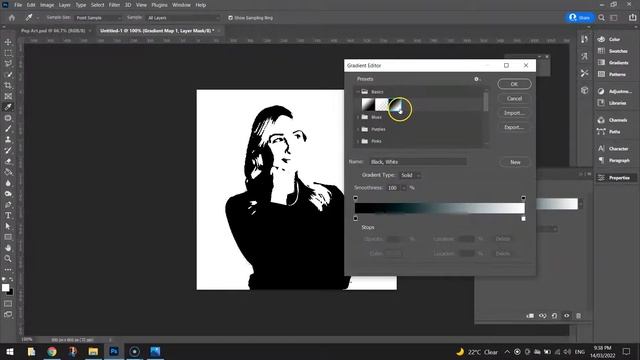Open the Layer menu
Image resolution: width=640 pixels, height=360 pixels.
(x=64, y=5)
